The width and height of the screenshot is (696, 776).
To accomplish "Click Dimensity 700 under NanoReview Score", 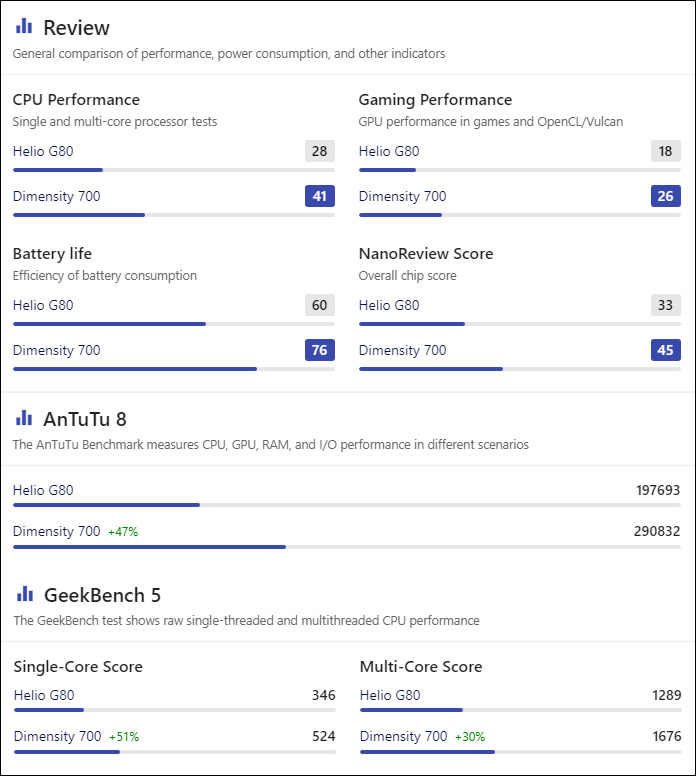I will [x=402, y=350].
